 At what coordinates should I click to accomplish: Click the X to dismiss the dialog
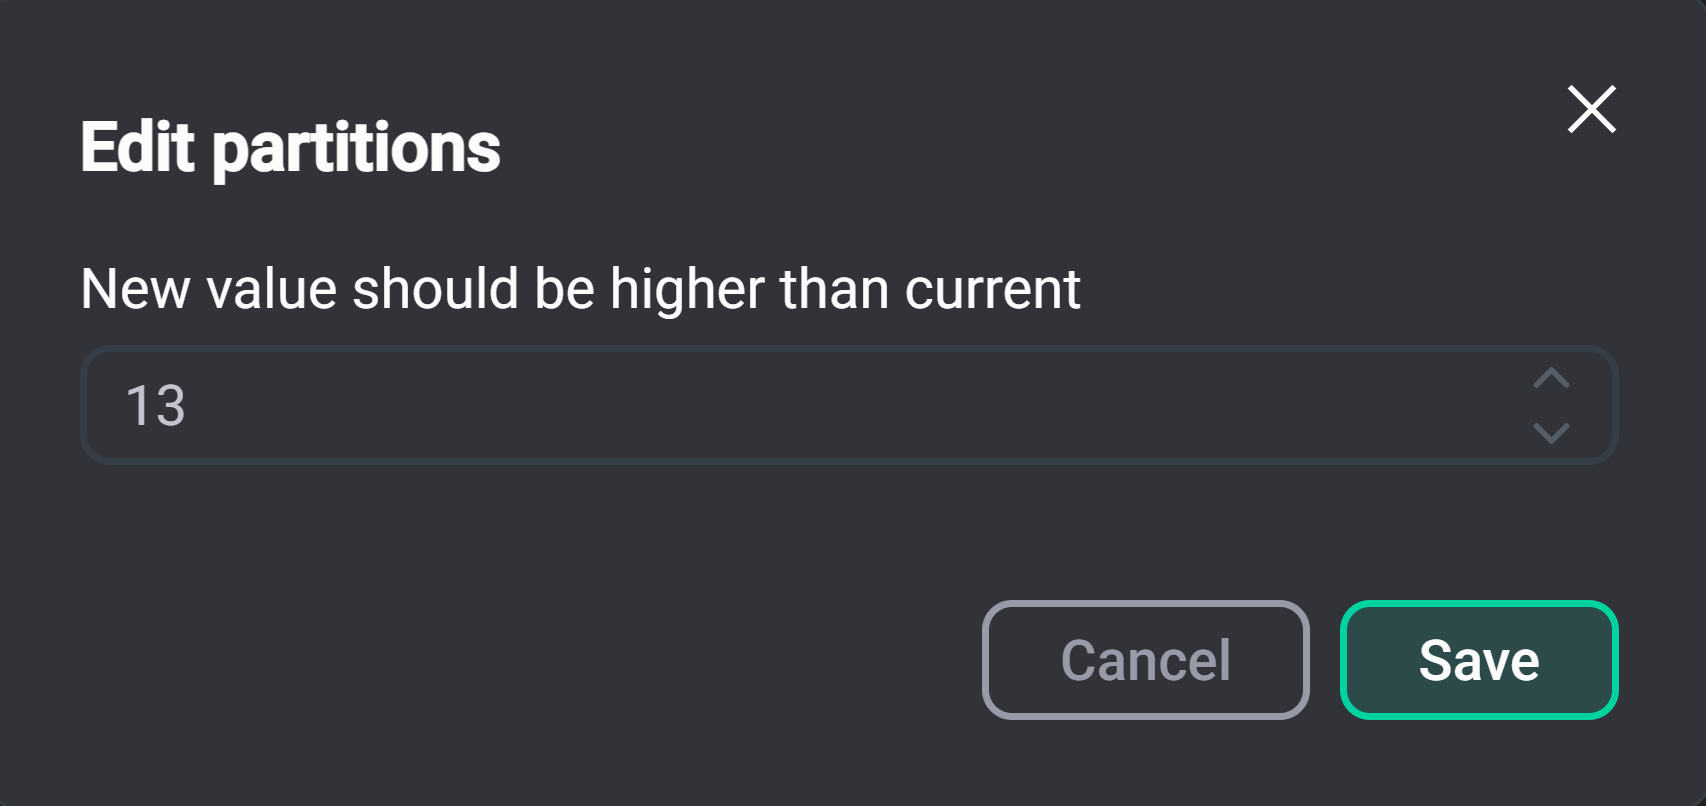click(x=1592, y=110)
